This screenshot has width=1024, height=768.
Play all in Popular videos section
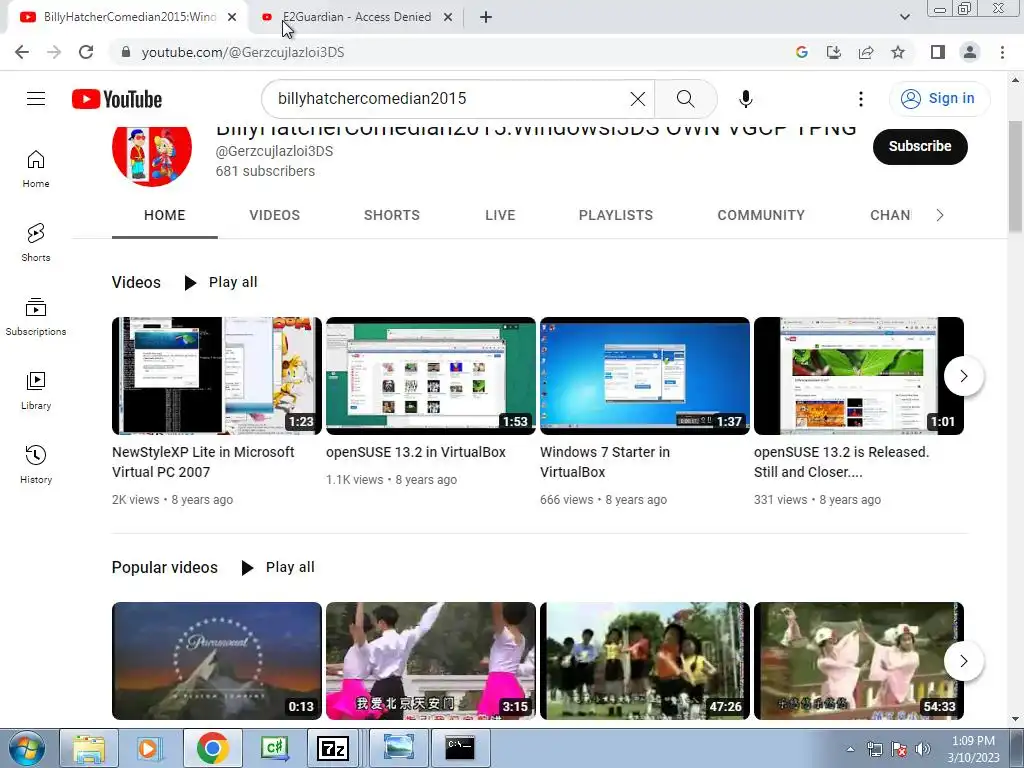[278, 568]
